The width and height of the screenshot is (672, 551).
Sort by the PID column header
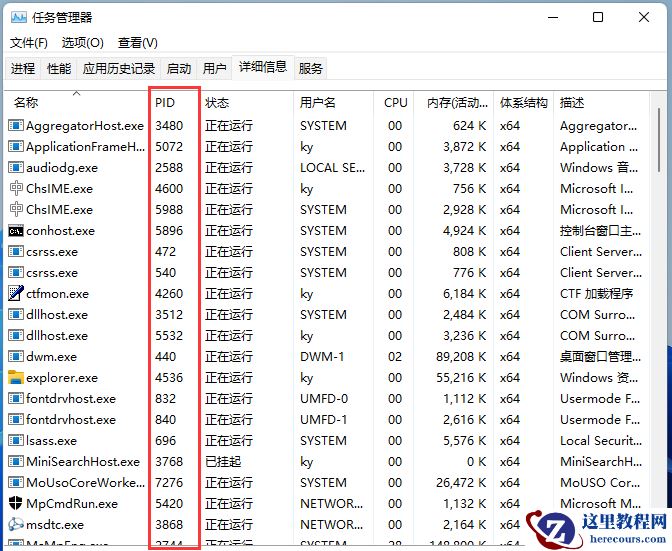tap(174, 102)
